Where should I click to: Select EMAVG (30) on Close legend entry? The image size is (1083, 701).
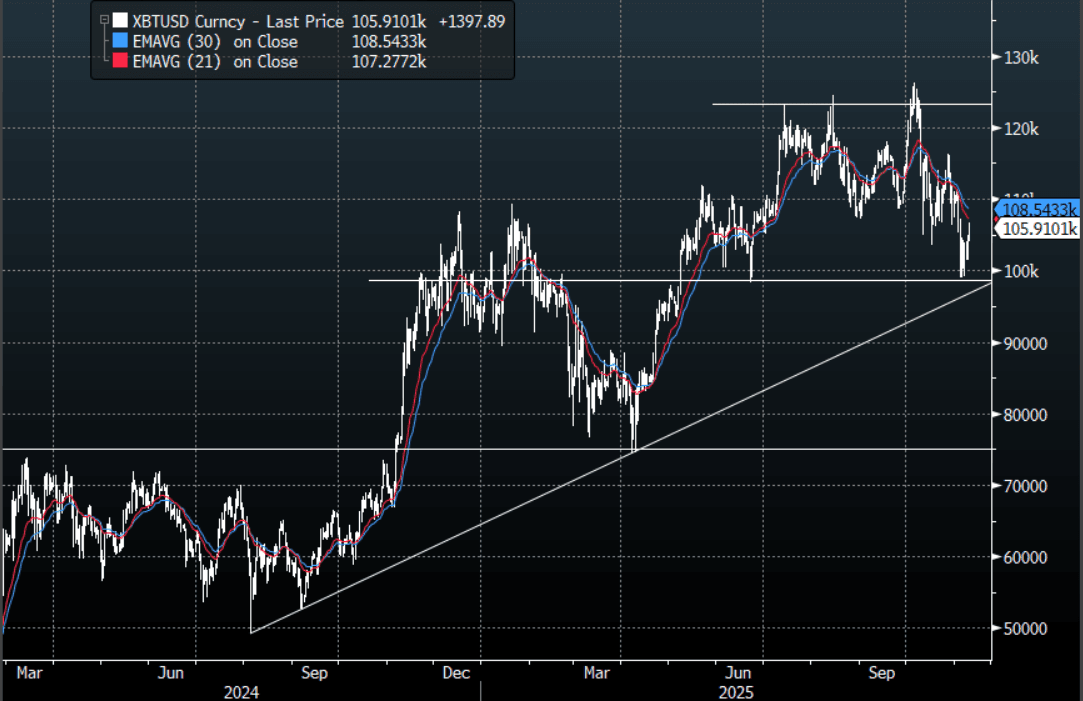215,41
